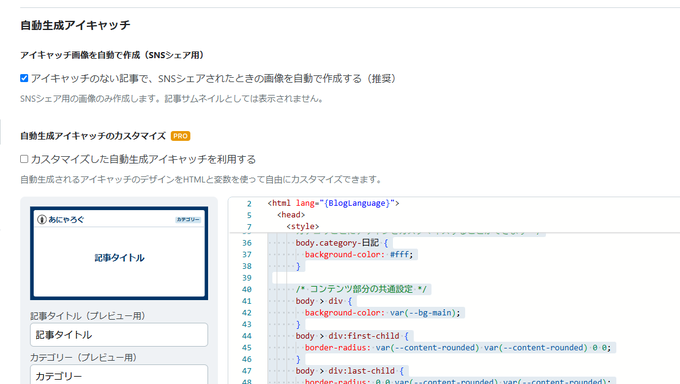This screenshot has width=680, height=384.
Task: Click the border-radius line 45 in editor
Action: pos(458,348)
